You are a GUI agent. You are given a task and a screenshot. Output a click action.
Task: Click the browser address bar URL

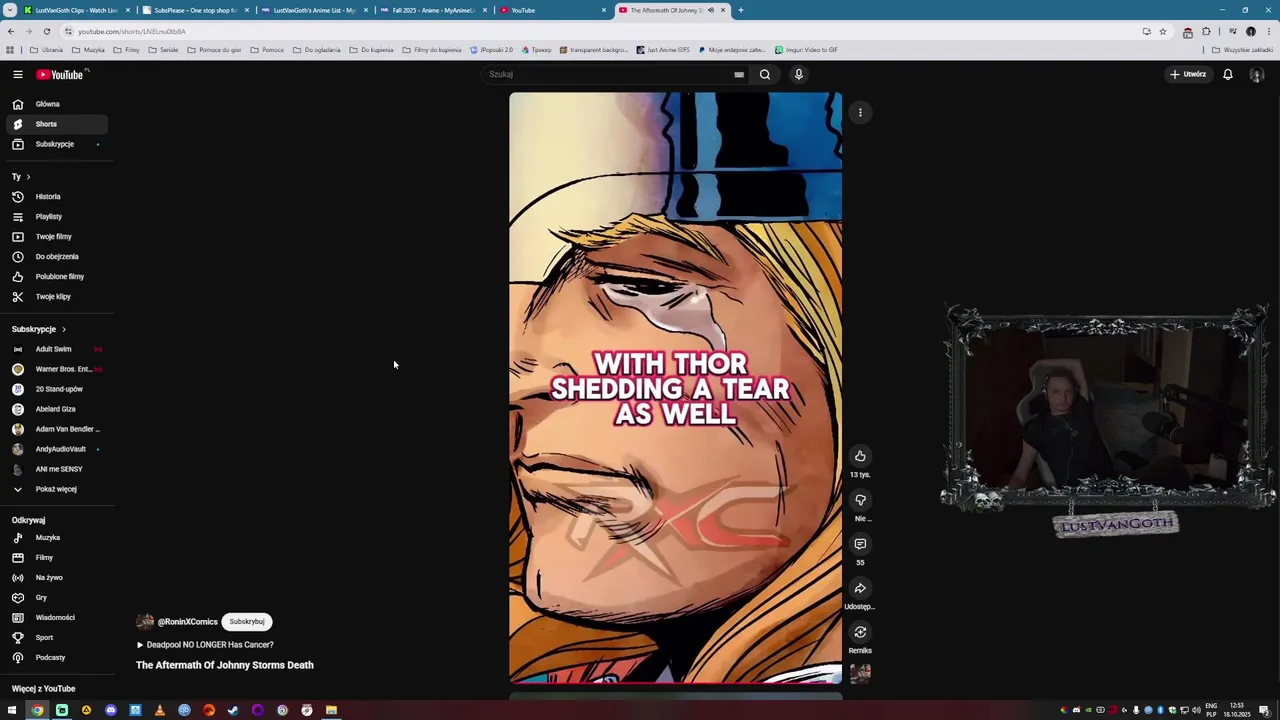(x=131, y=31)
